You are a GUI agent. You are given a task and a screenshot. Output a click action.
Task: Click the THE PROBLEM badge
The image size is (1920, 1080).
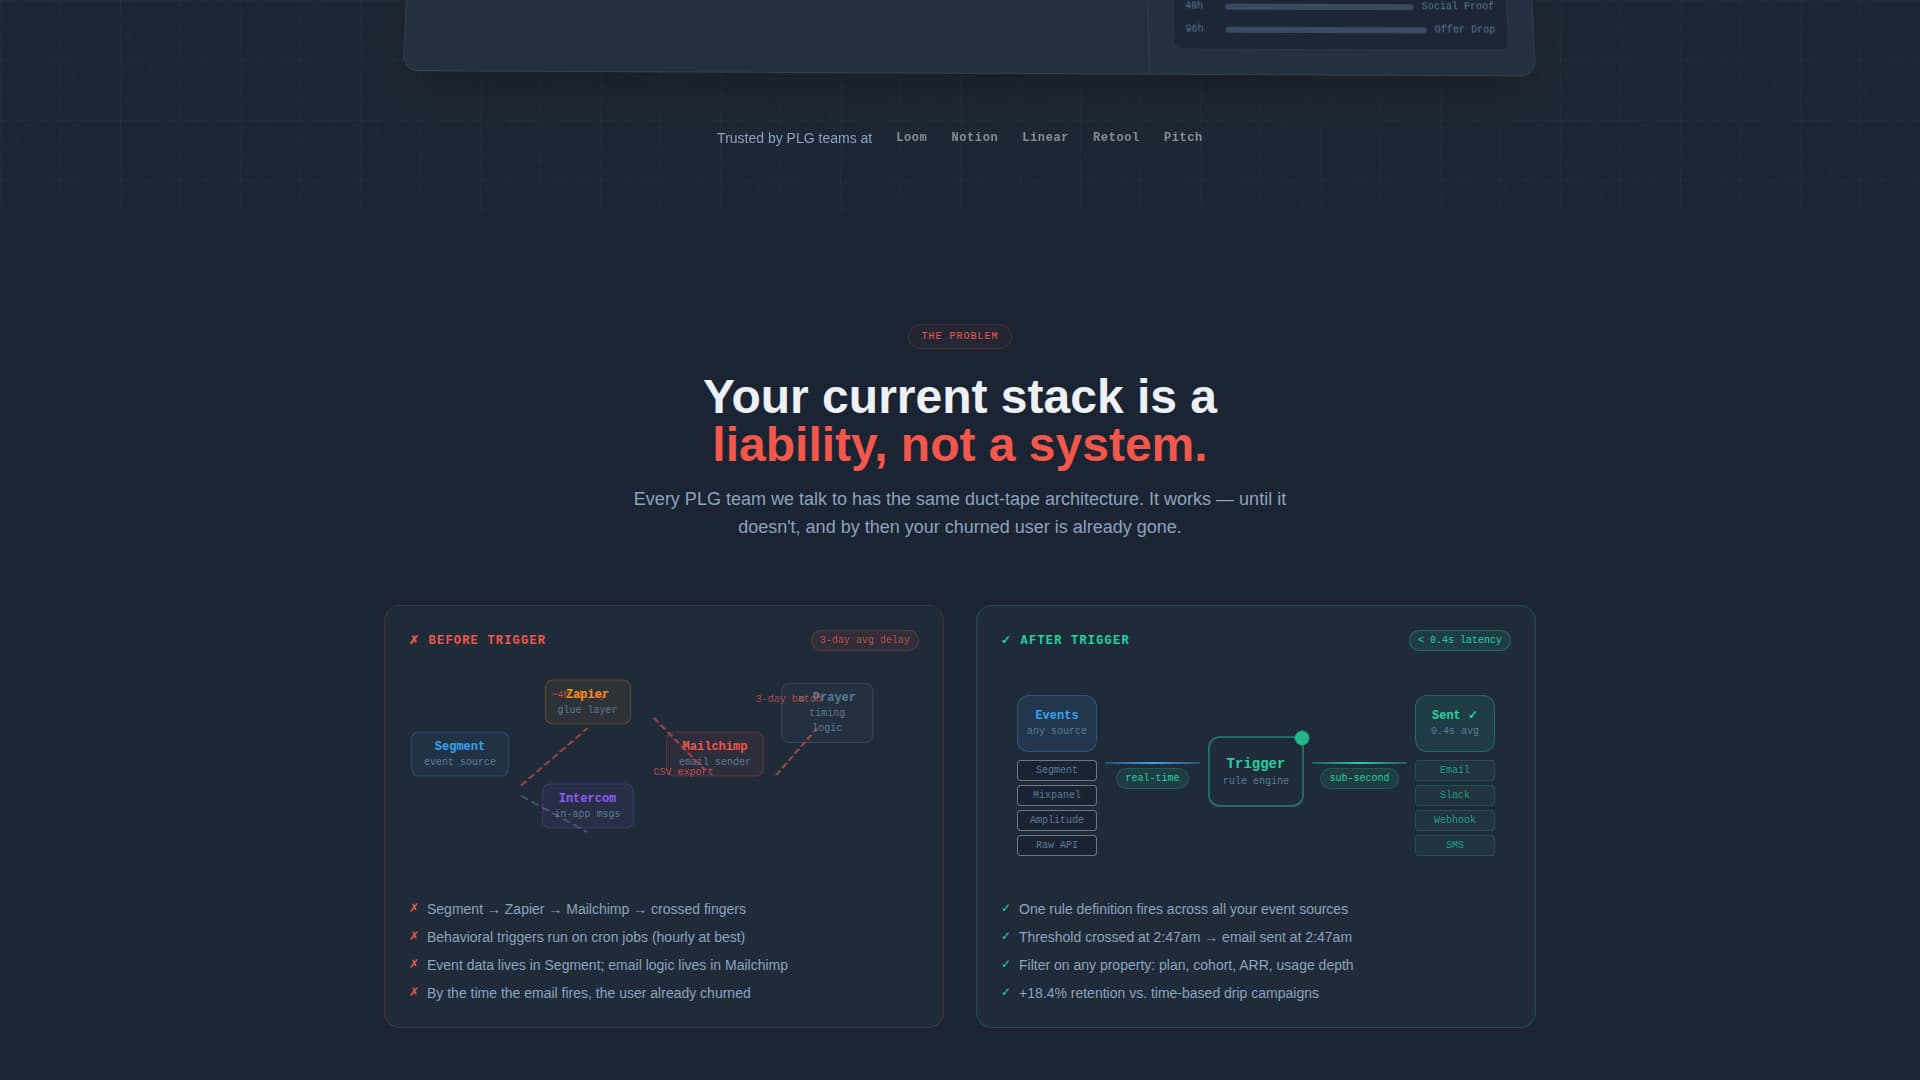[x=959, y=336]
